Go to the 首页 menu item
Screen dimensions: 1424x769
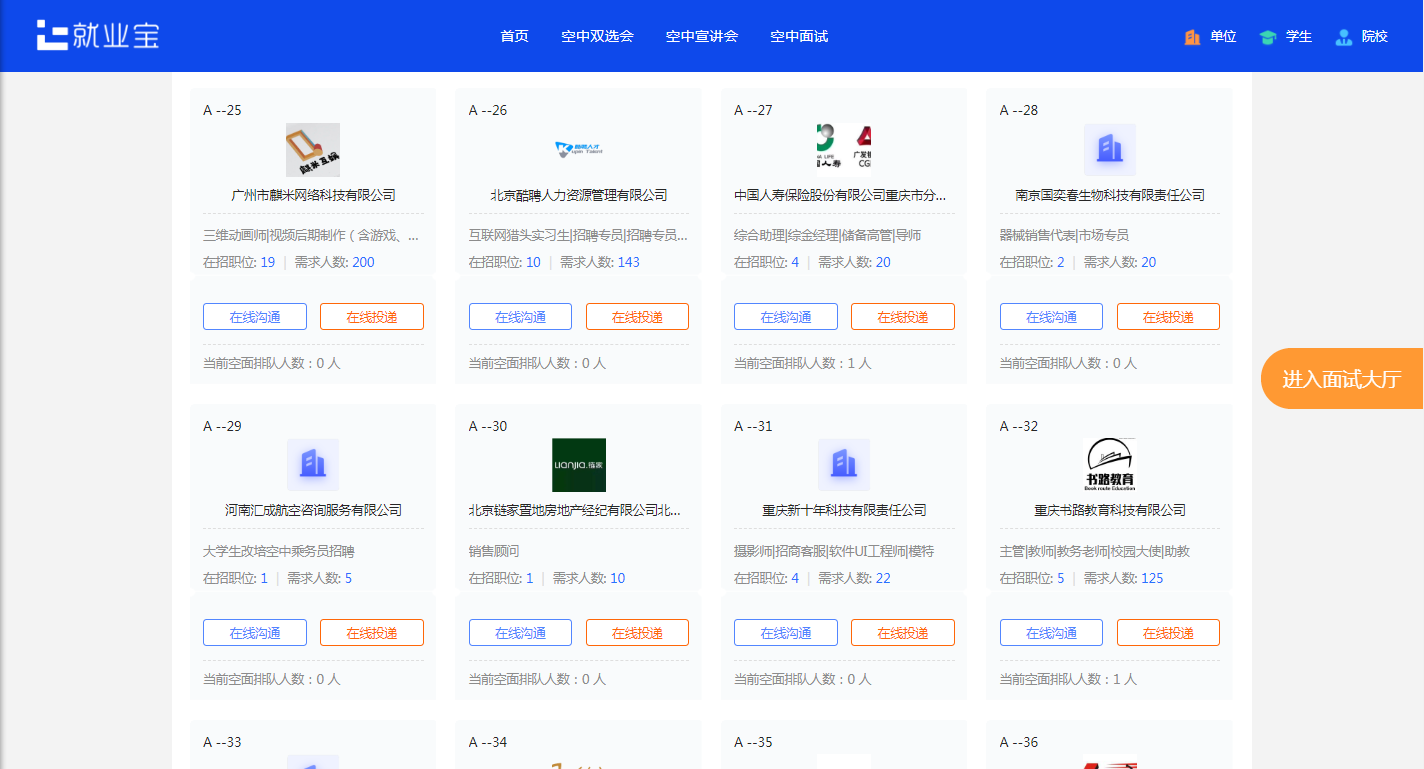click(x=514, y=36)
